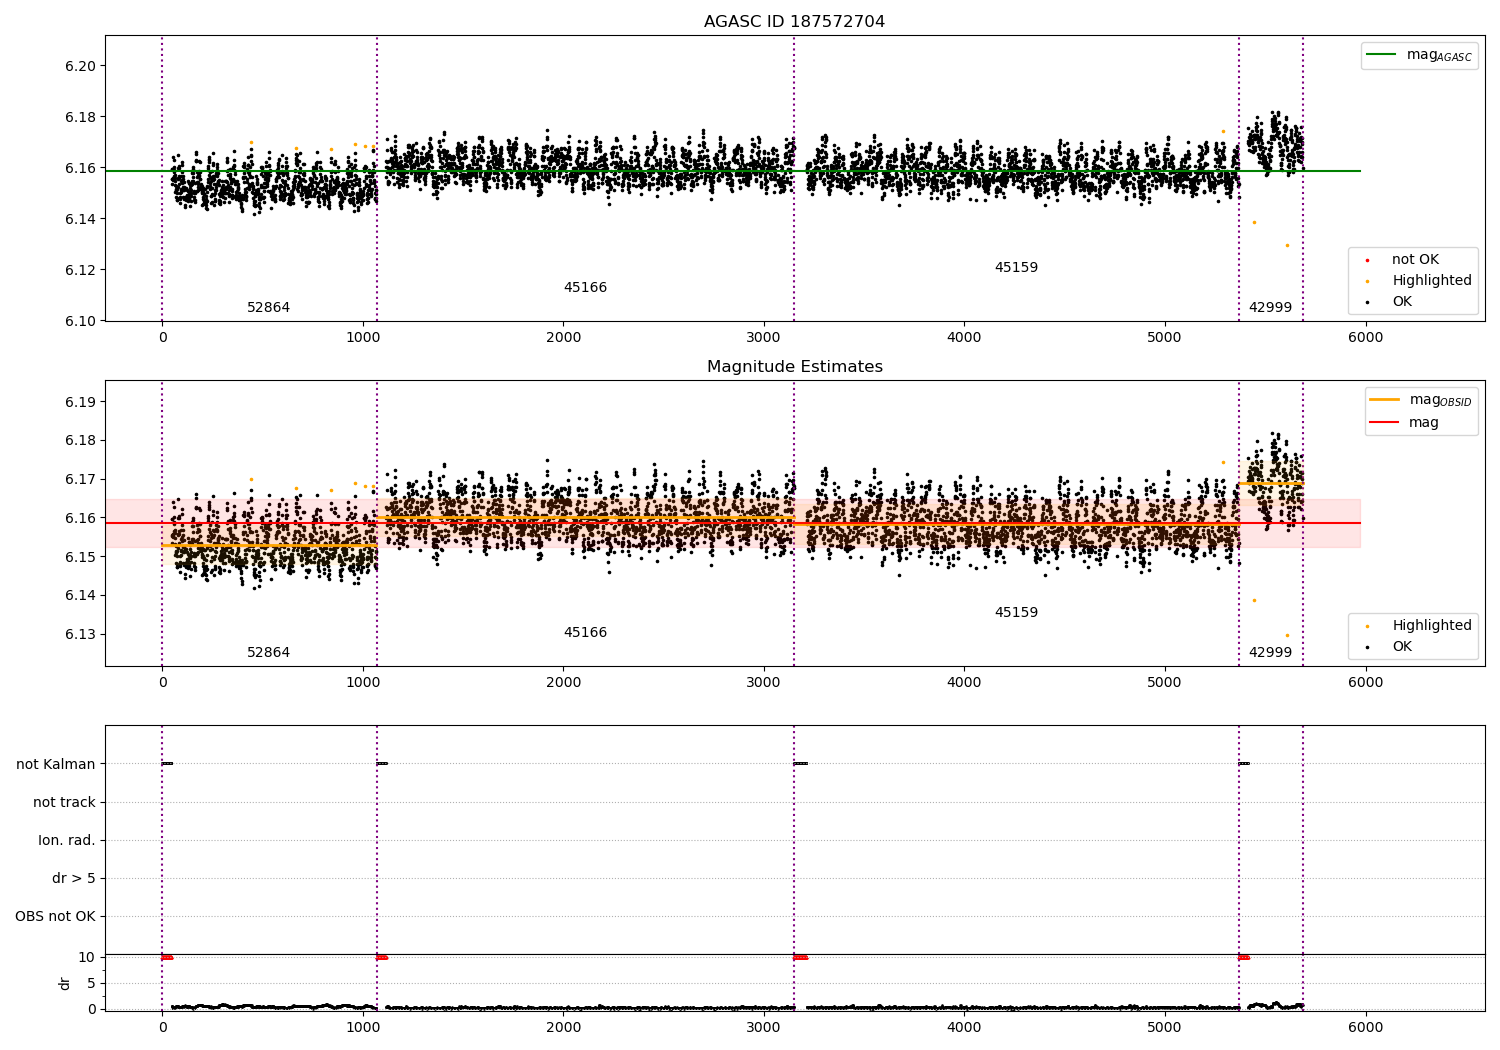
Task: Click the 6.19 y-tick of Magnitude Estimates plot
Action: coord(80,403)
